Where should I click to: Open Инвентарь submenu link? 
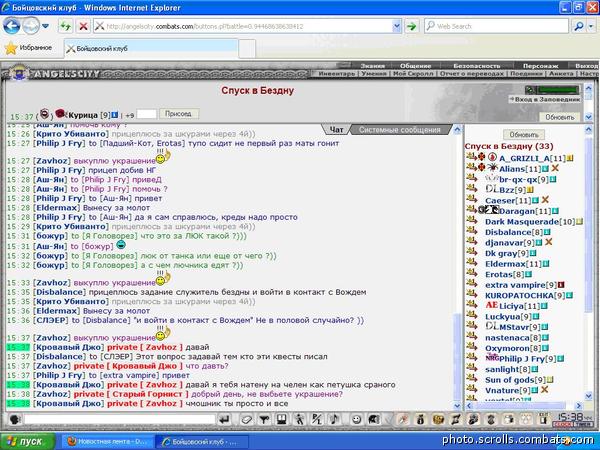pos(337,73)
